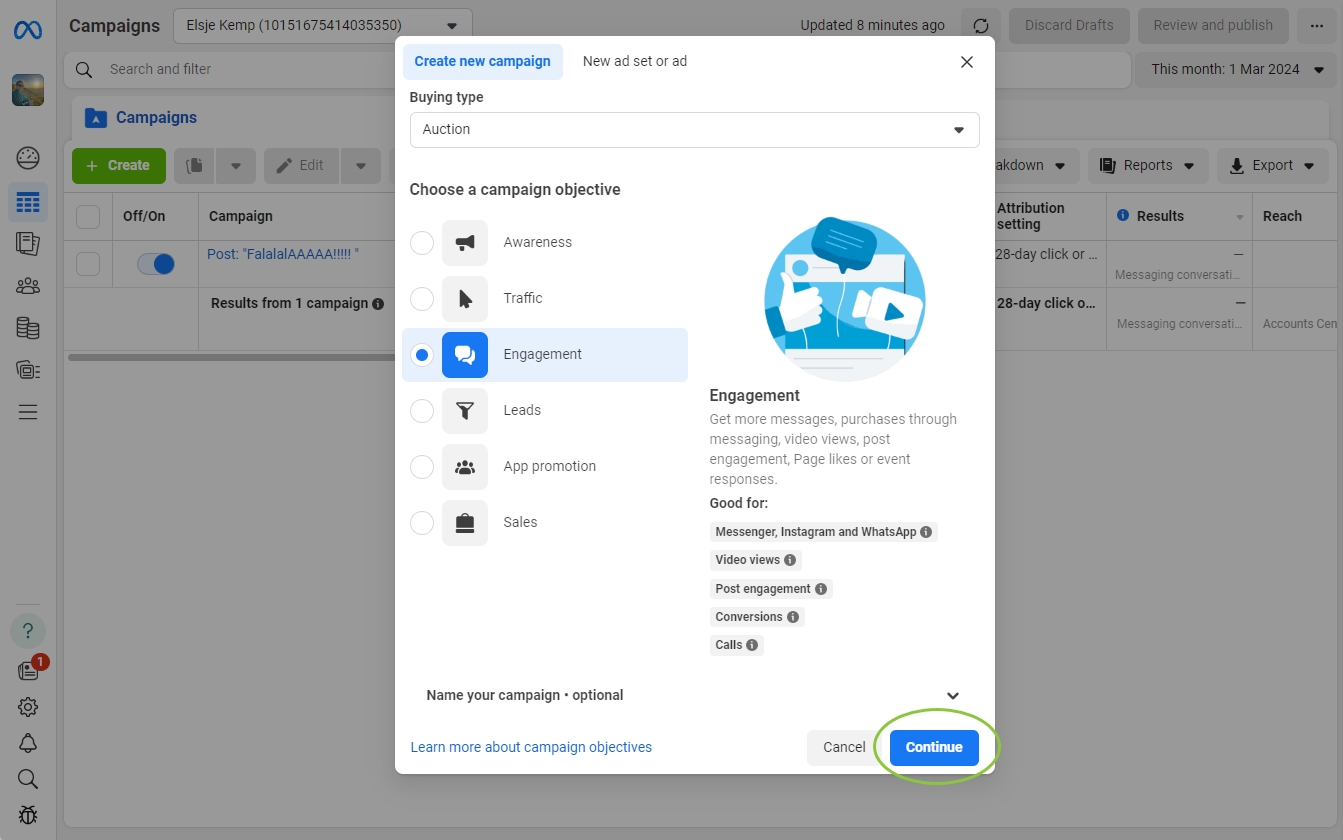Click the Billing coins stack icon

click(x=28, y=328)
